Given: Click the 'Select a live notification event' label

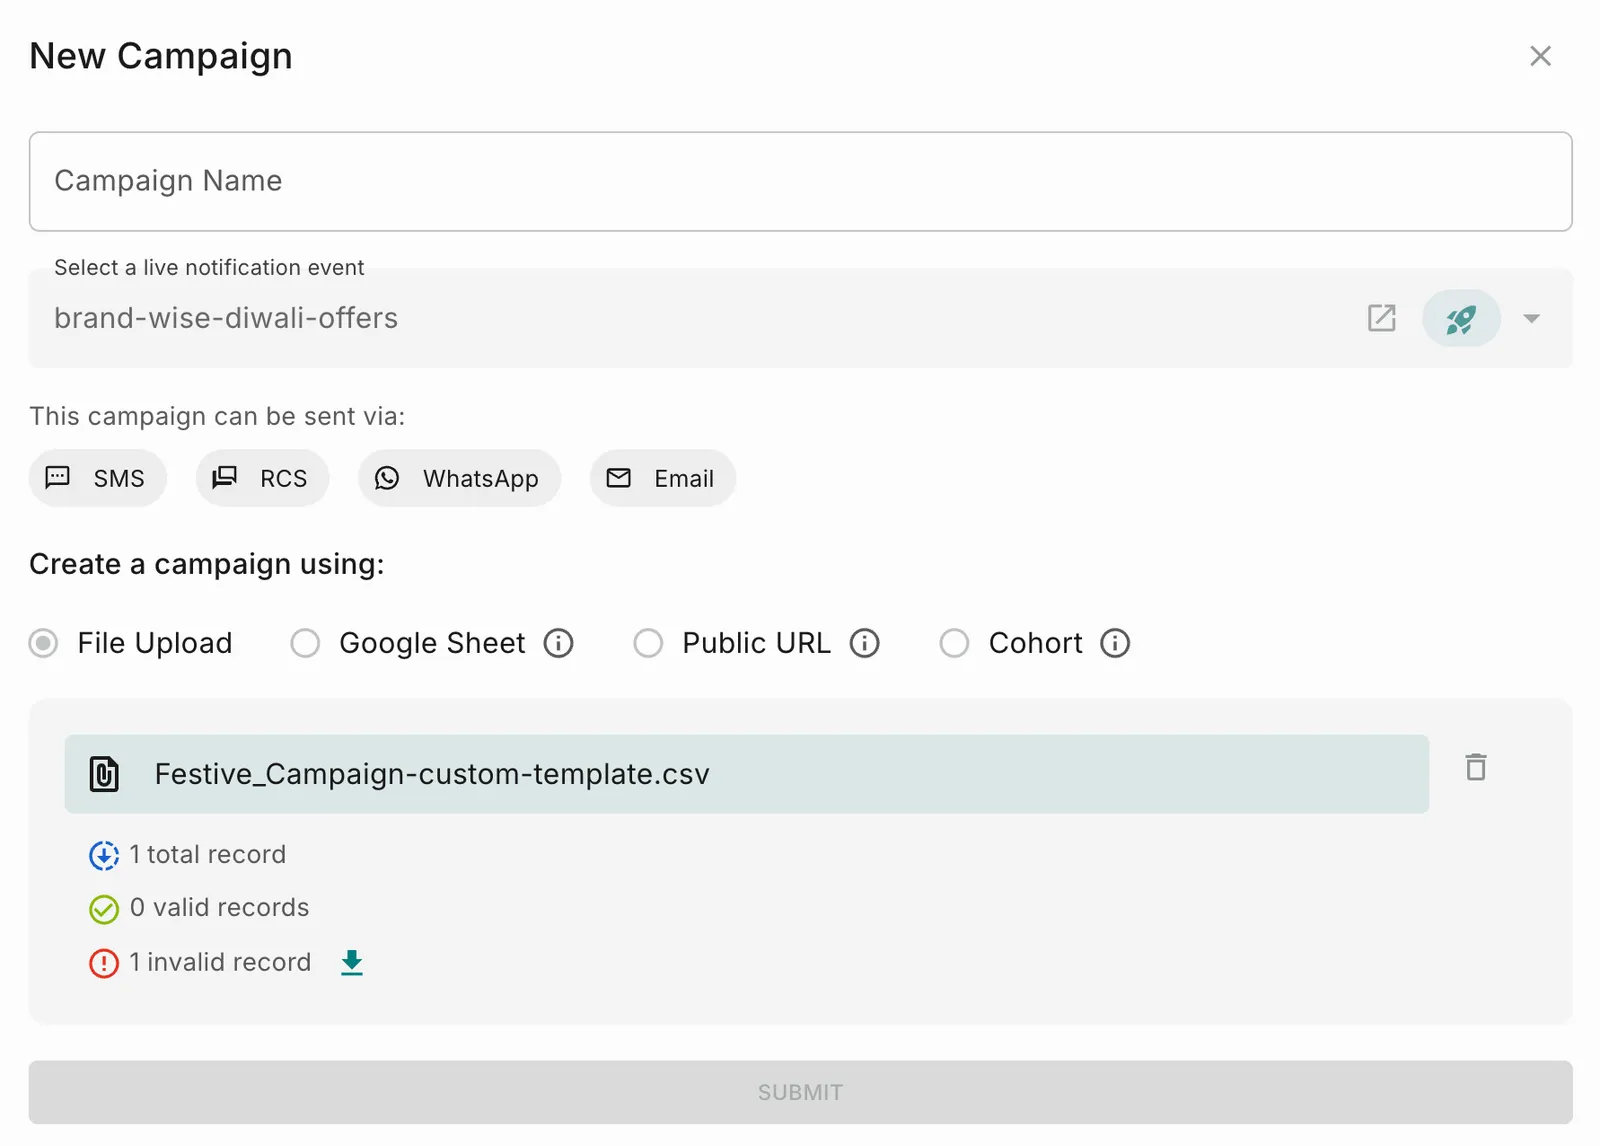Looking at the screenshot, I should [209, 268].
